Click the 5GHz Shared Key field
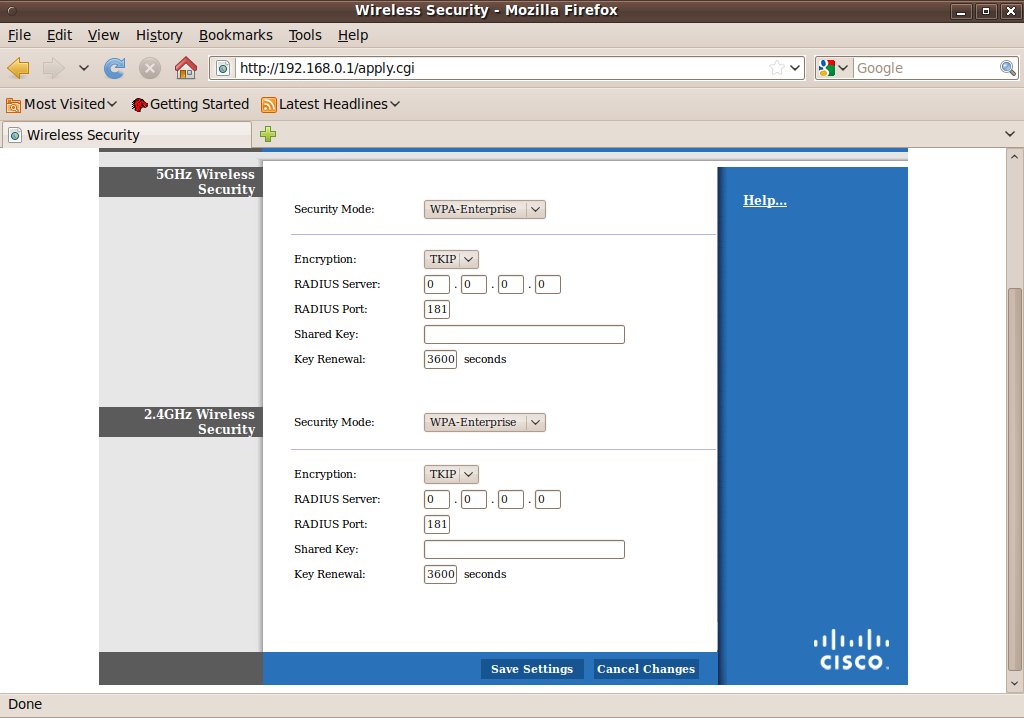This screenshot has height=718, width=1024. coord(524,334)
